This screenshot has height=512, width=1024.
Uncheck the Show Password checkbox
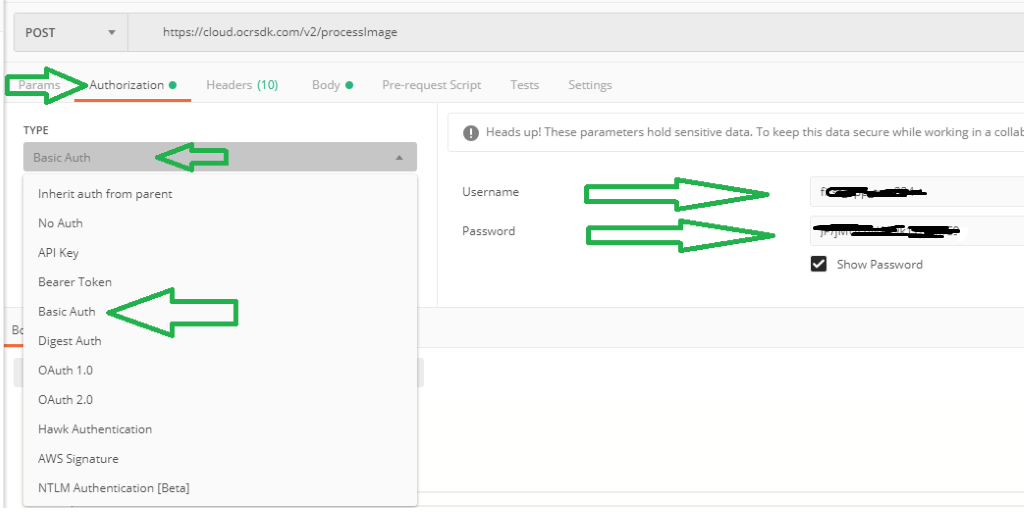pyautogui.click(x=818, y=264)
